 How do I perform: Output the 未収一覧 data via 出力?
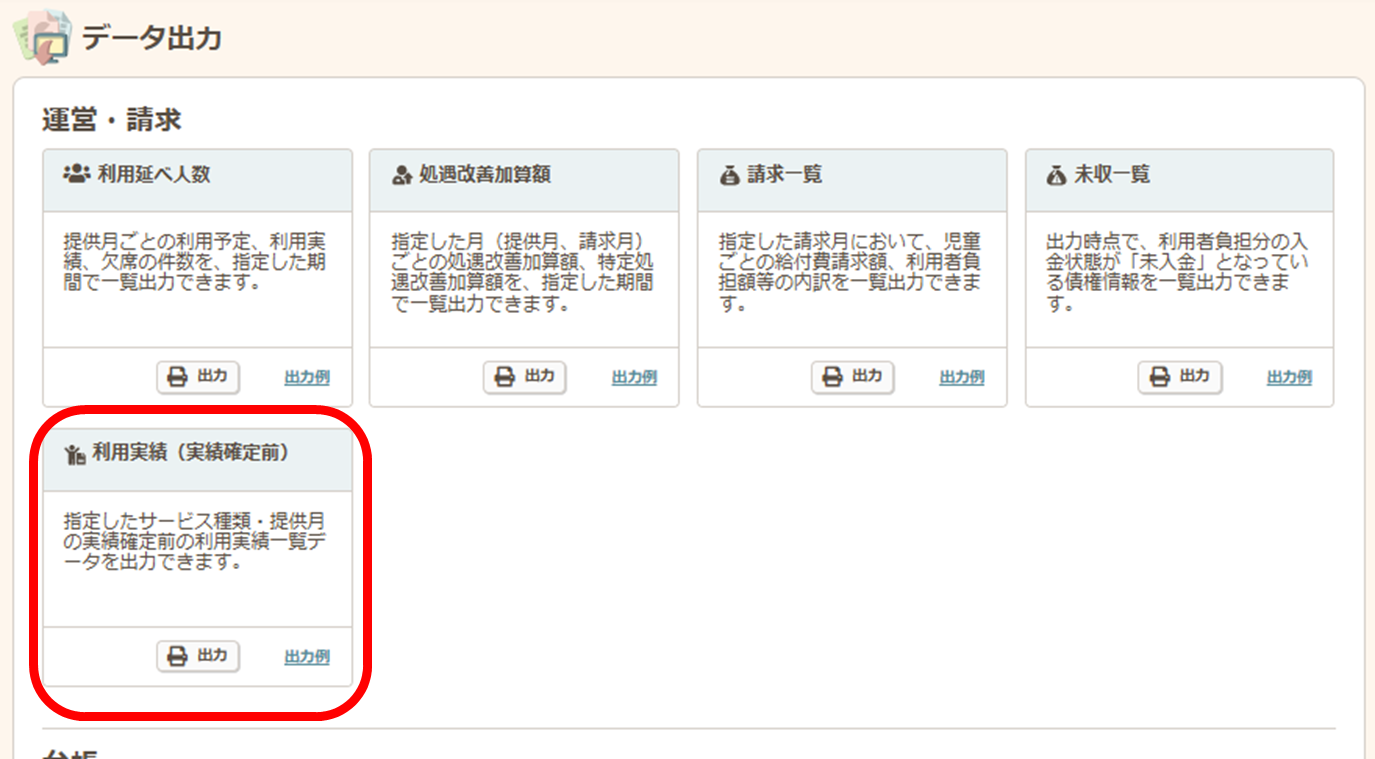pyautogui.click(x=1180, y=377)
